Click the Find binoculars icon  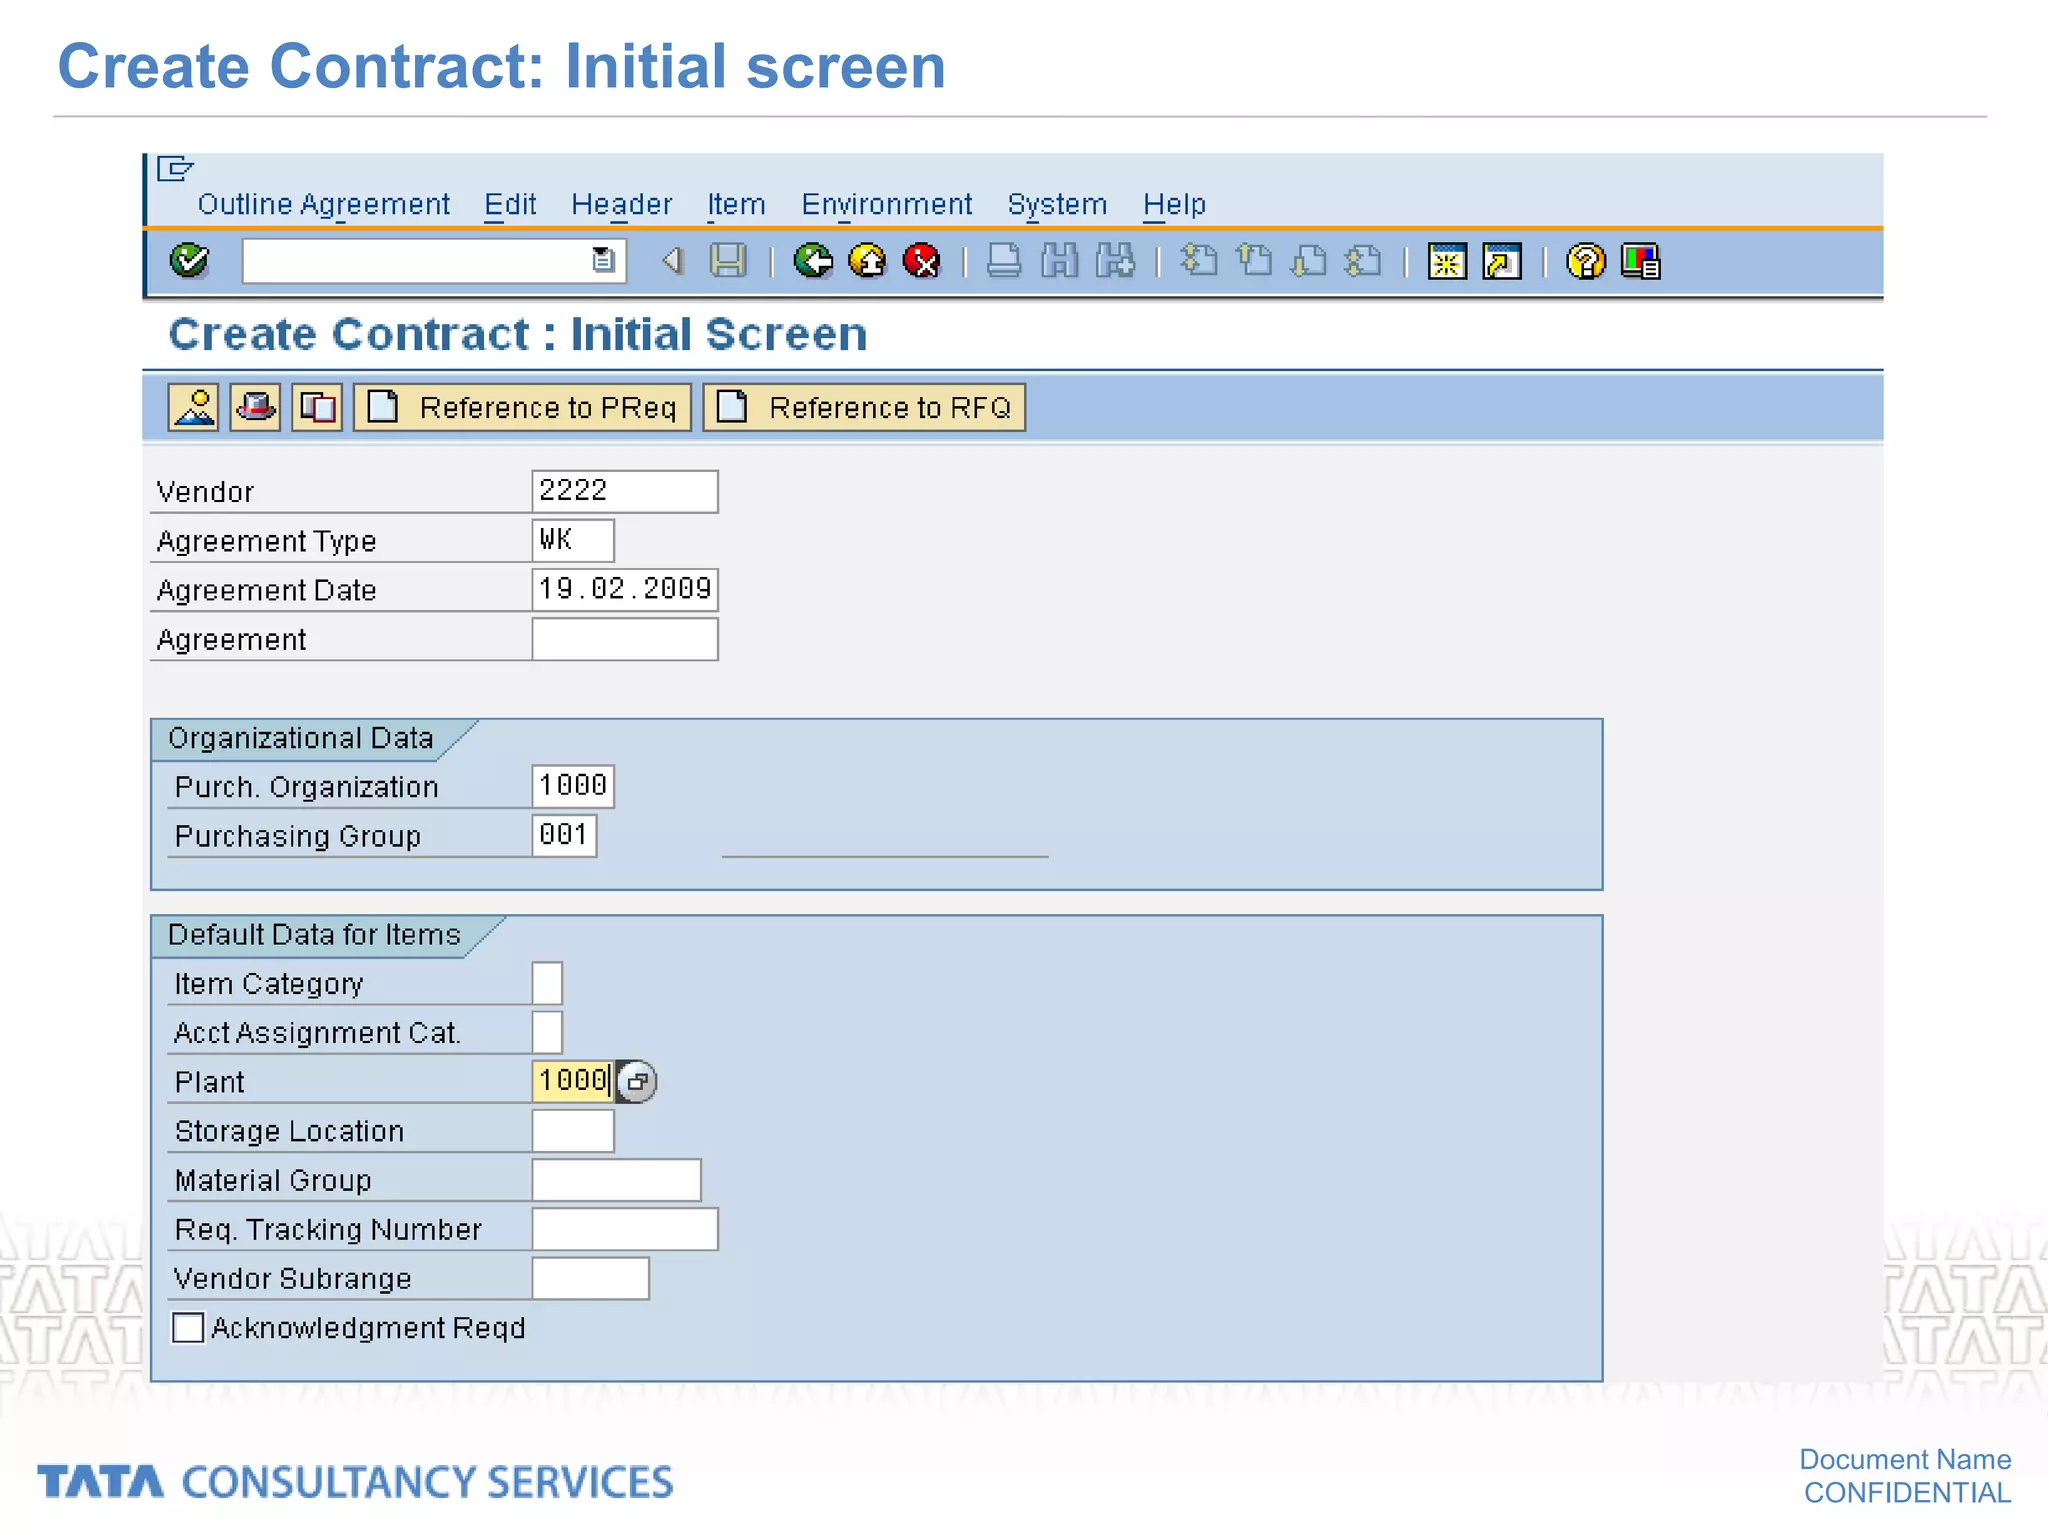1060,261
